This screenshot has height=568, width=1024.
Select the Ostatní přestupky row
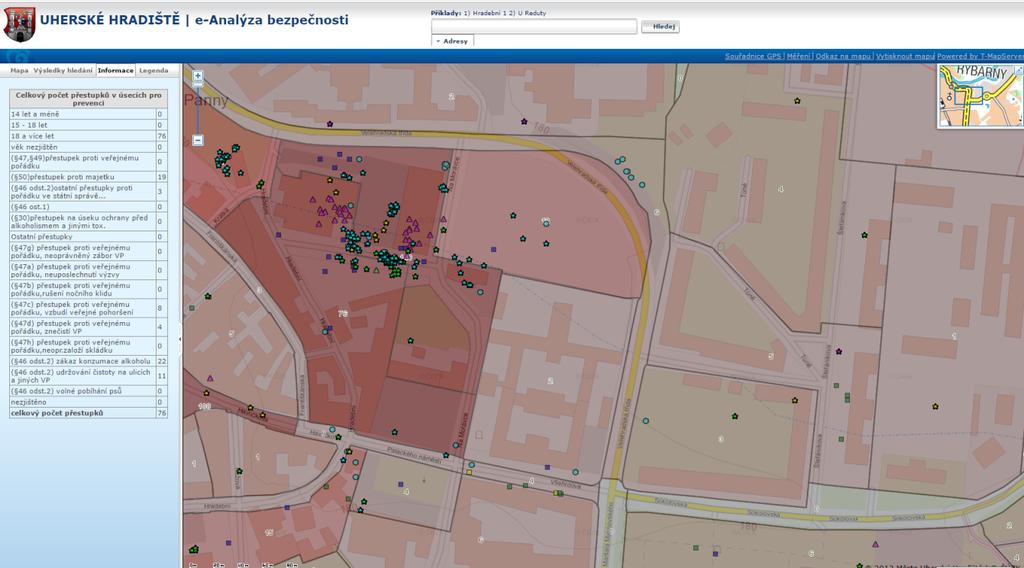(x=88, y=237)
